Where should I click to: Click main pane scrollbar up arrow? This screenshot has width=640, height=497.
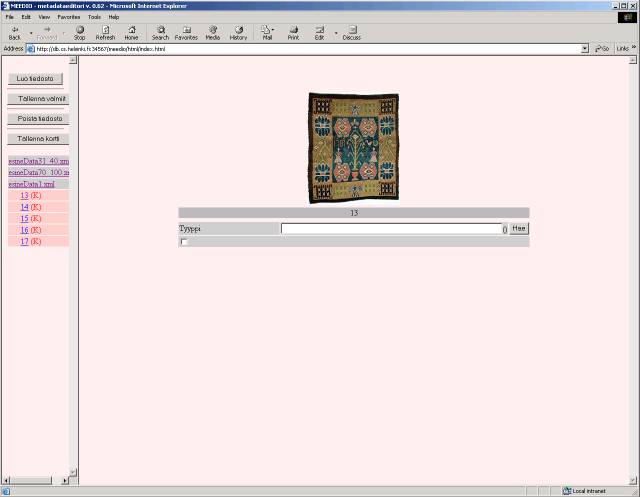(633, 60)
